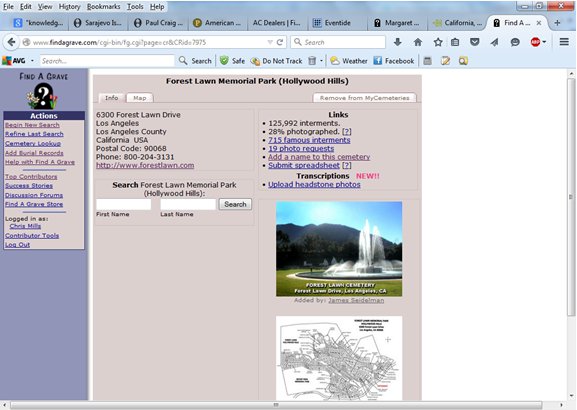Open the trash can dropdown arrow
Screen dimensions: 577x410
coord(321,61)
